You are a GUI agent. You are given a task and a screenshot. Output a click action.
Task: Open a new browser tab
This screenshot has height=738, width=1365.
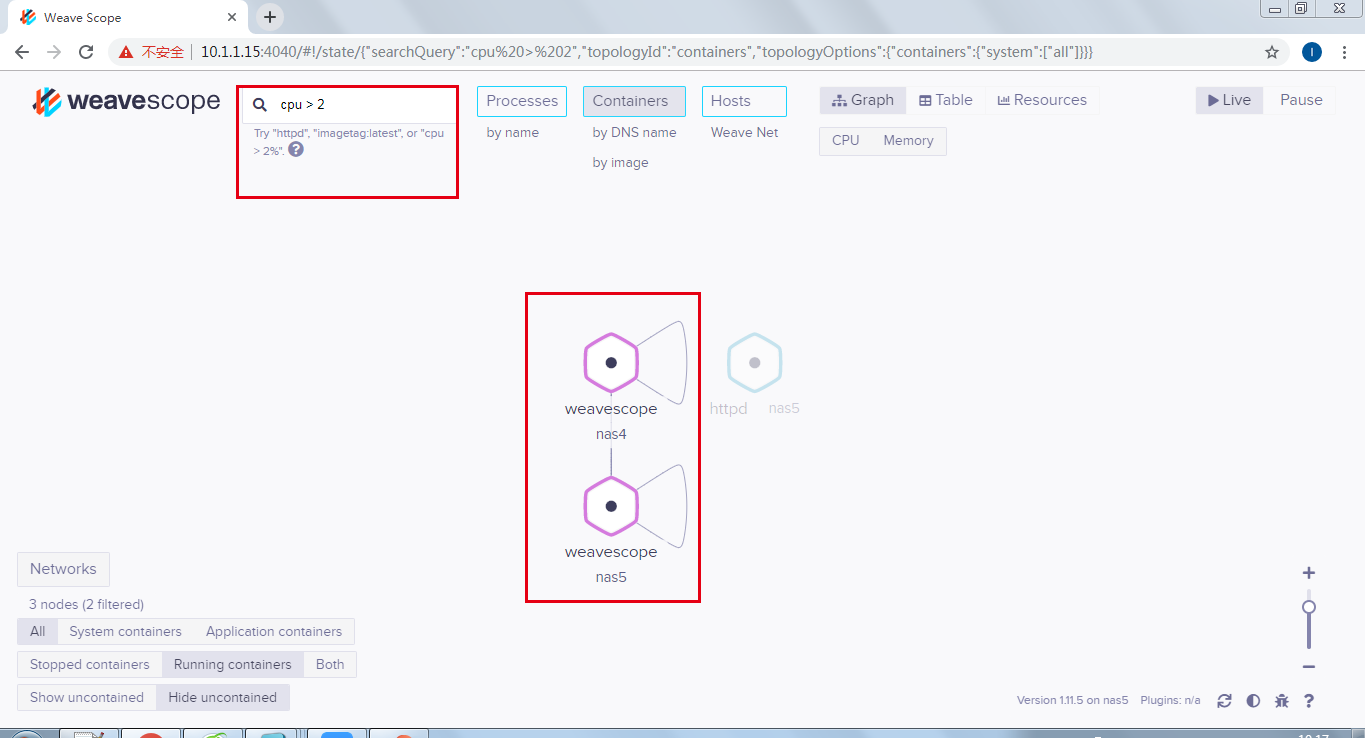tap(270, 17)
